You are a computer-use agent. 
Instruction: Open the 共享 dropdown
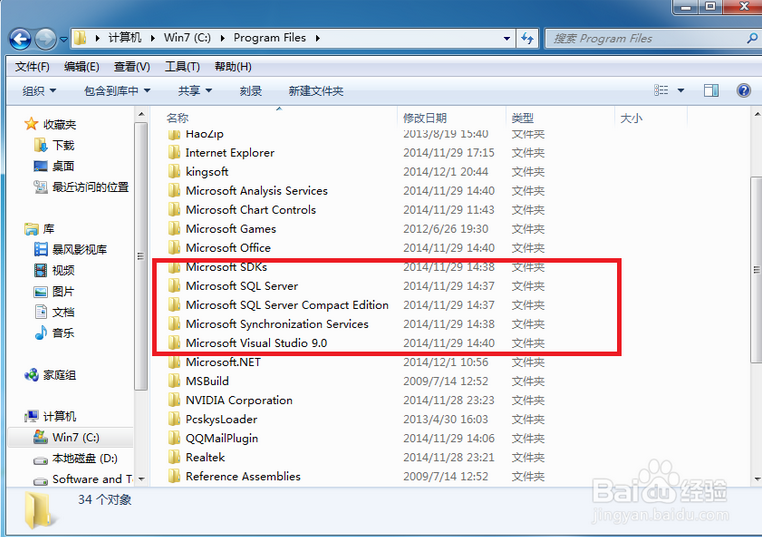click(x=195, y=91)
